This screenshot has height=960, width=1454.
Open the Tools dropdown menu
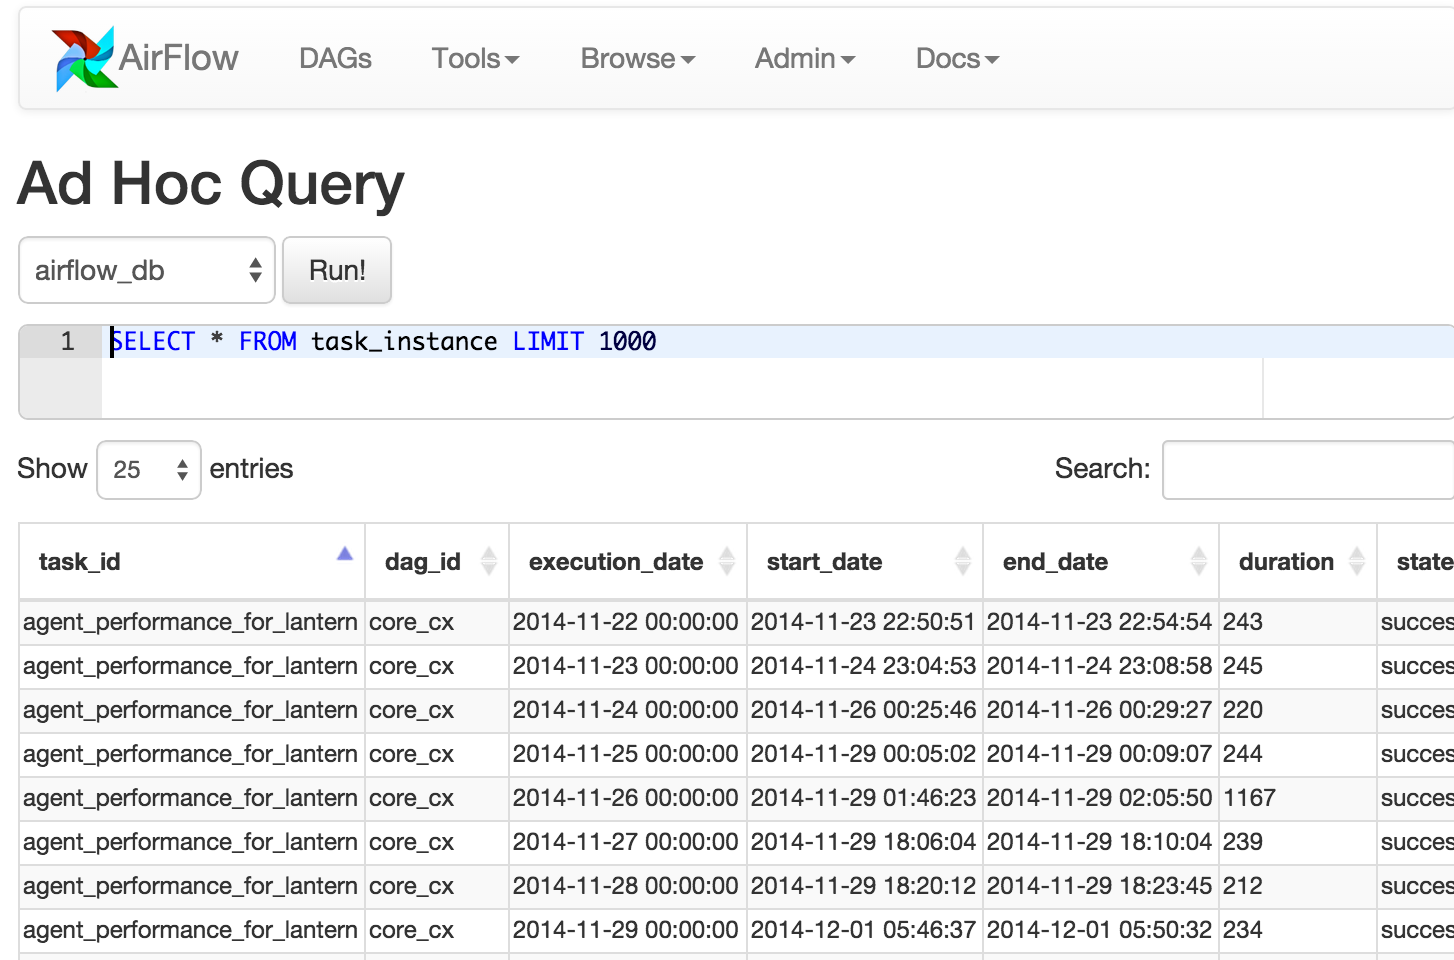click(x=475, y=59)
